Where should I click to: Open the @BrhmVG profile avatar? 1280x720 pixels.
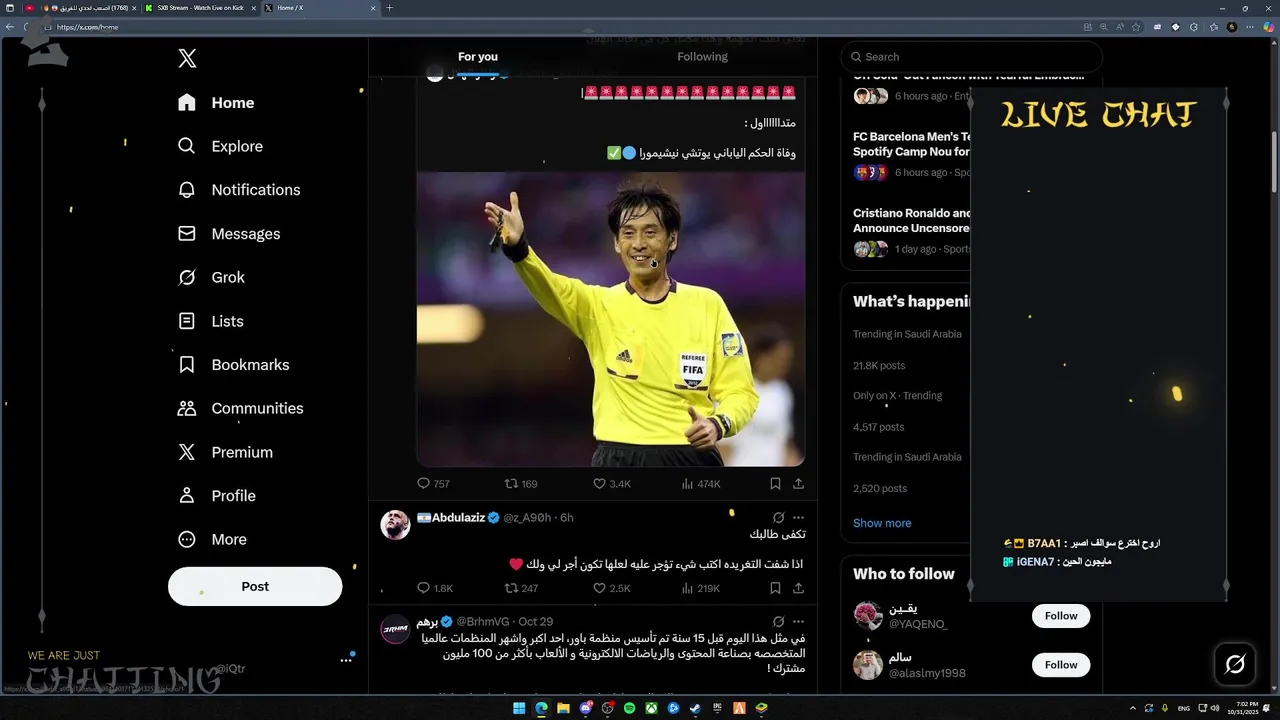point(395,629)
